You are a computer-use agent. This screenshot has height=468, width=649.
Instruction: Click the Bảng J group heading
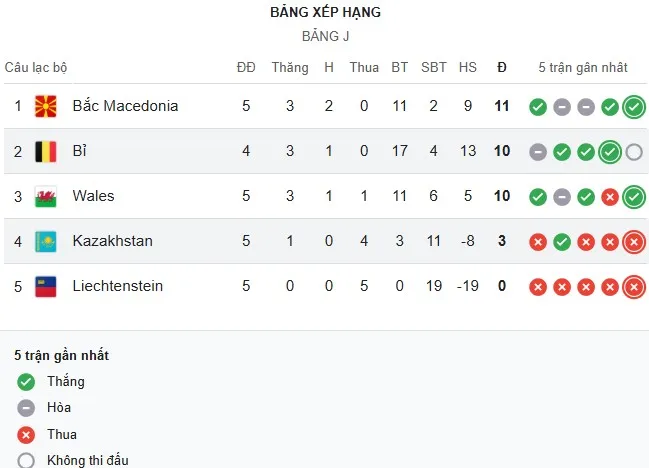pos(325,36)
